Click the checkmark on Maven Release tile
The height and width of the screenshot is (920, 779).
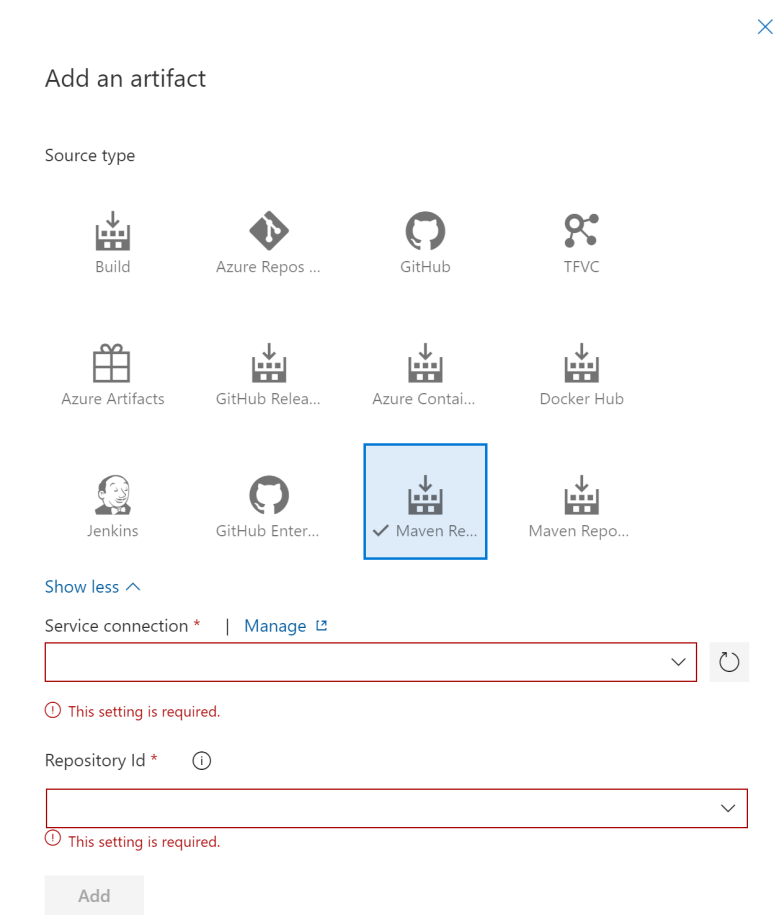[x=378, y=531]
